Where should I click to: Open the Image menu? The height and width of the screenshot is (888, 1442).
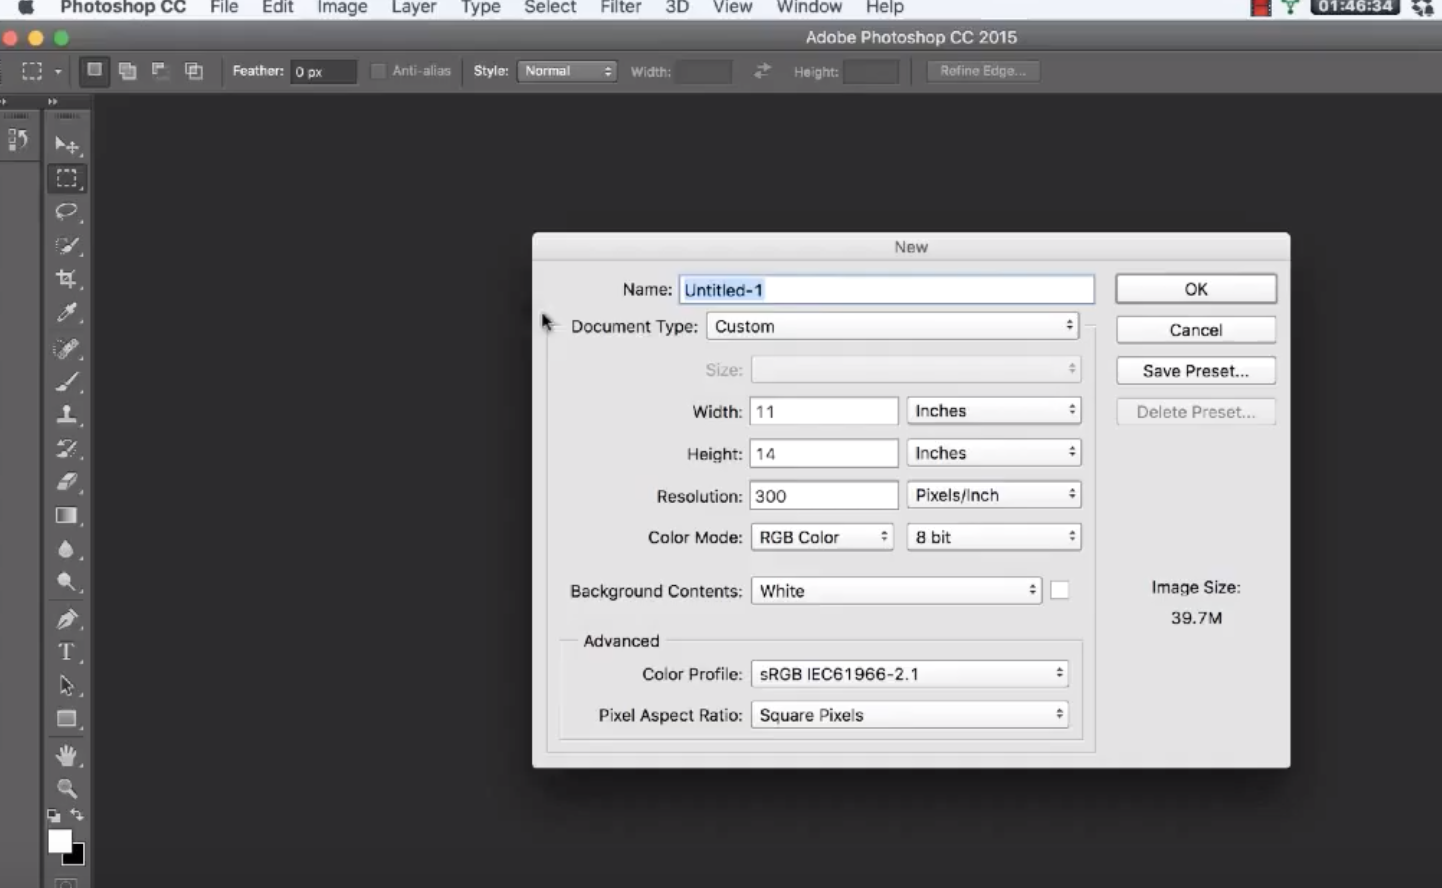[x=342, y=7]
